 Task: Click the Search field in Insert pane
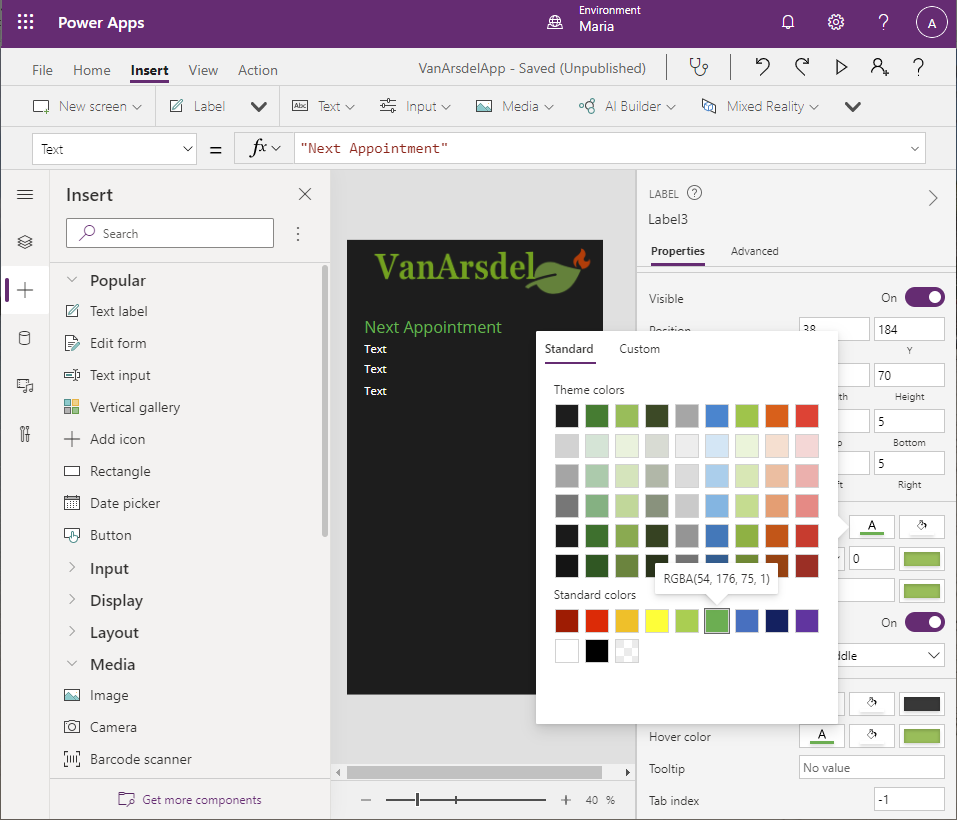pyautogui.click(x=170, y=233)
